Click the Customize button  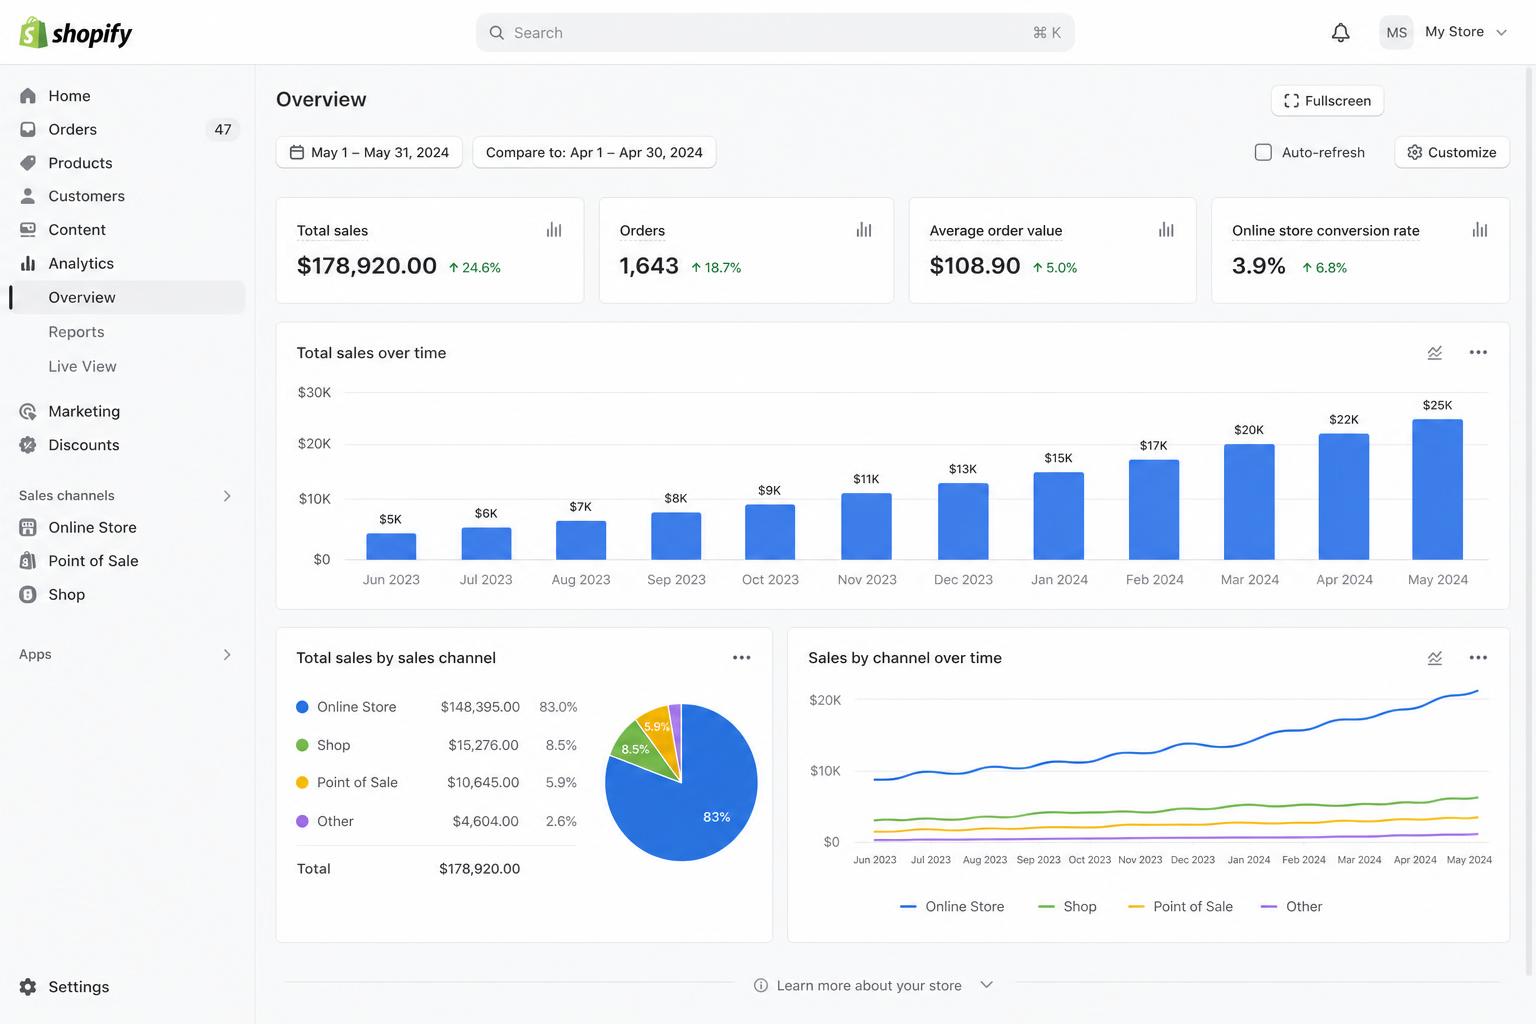(x=1452, y=152)
